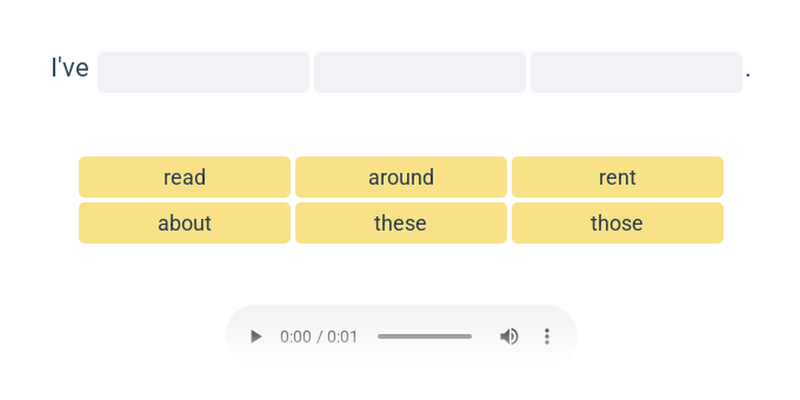
Task: Click the audio seek progress bar
Action: click(424, 337)
